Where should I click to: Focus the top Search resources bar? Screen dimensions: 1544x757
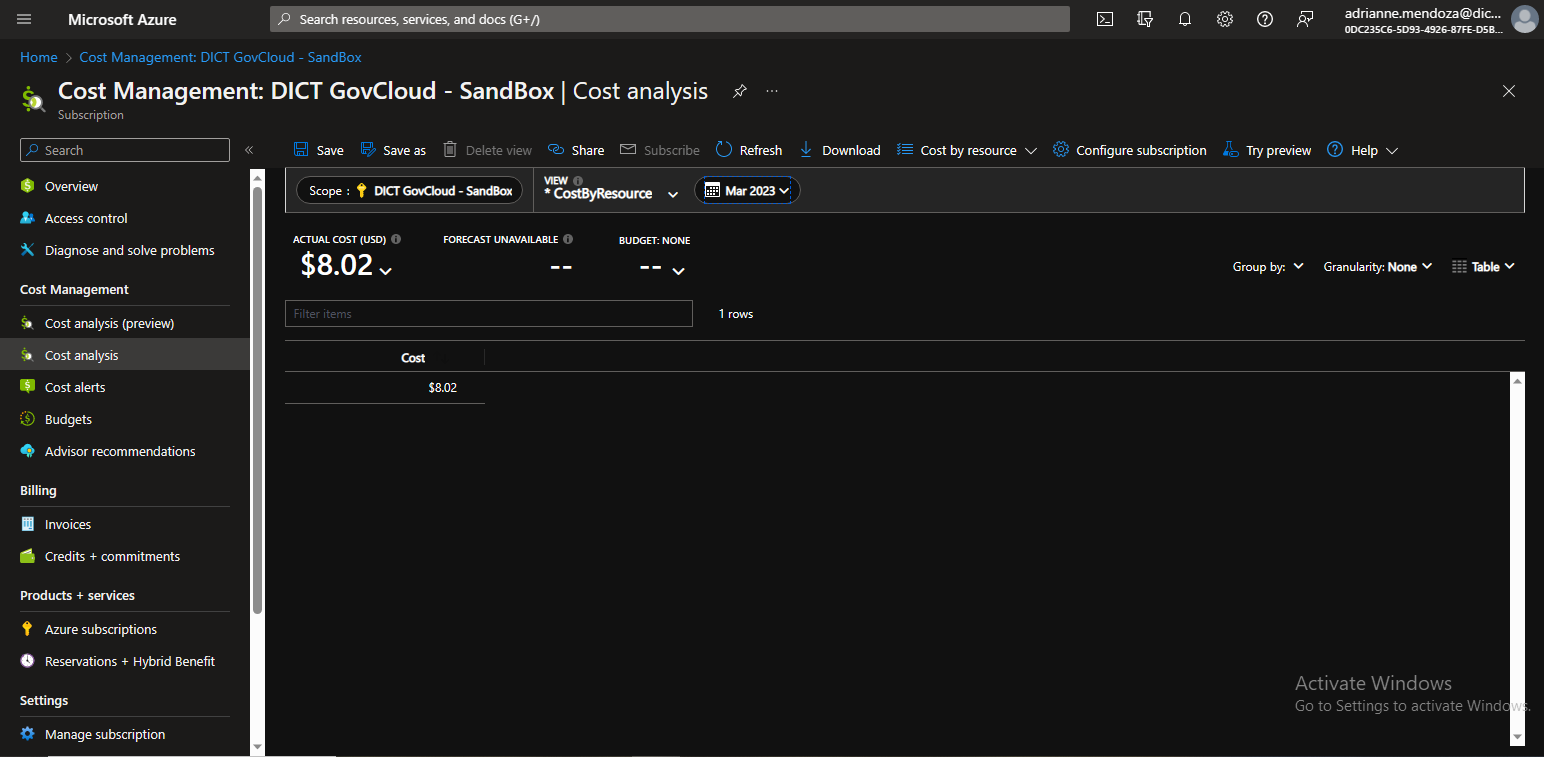coord(670,19)
